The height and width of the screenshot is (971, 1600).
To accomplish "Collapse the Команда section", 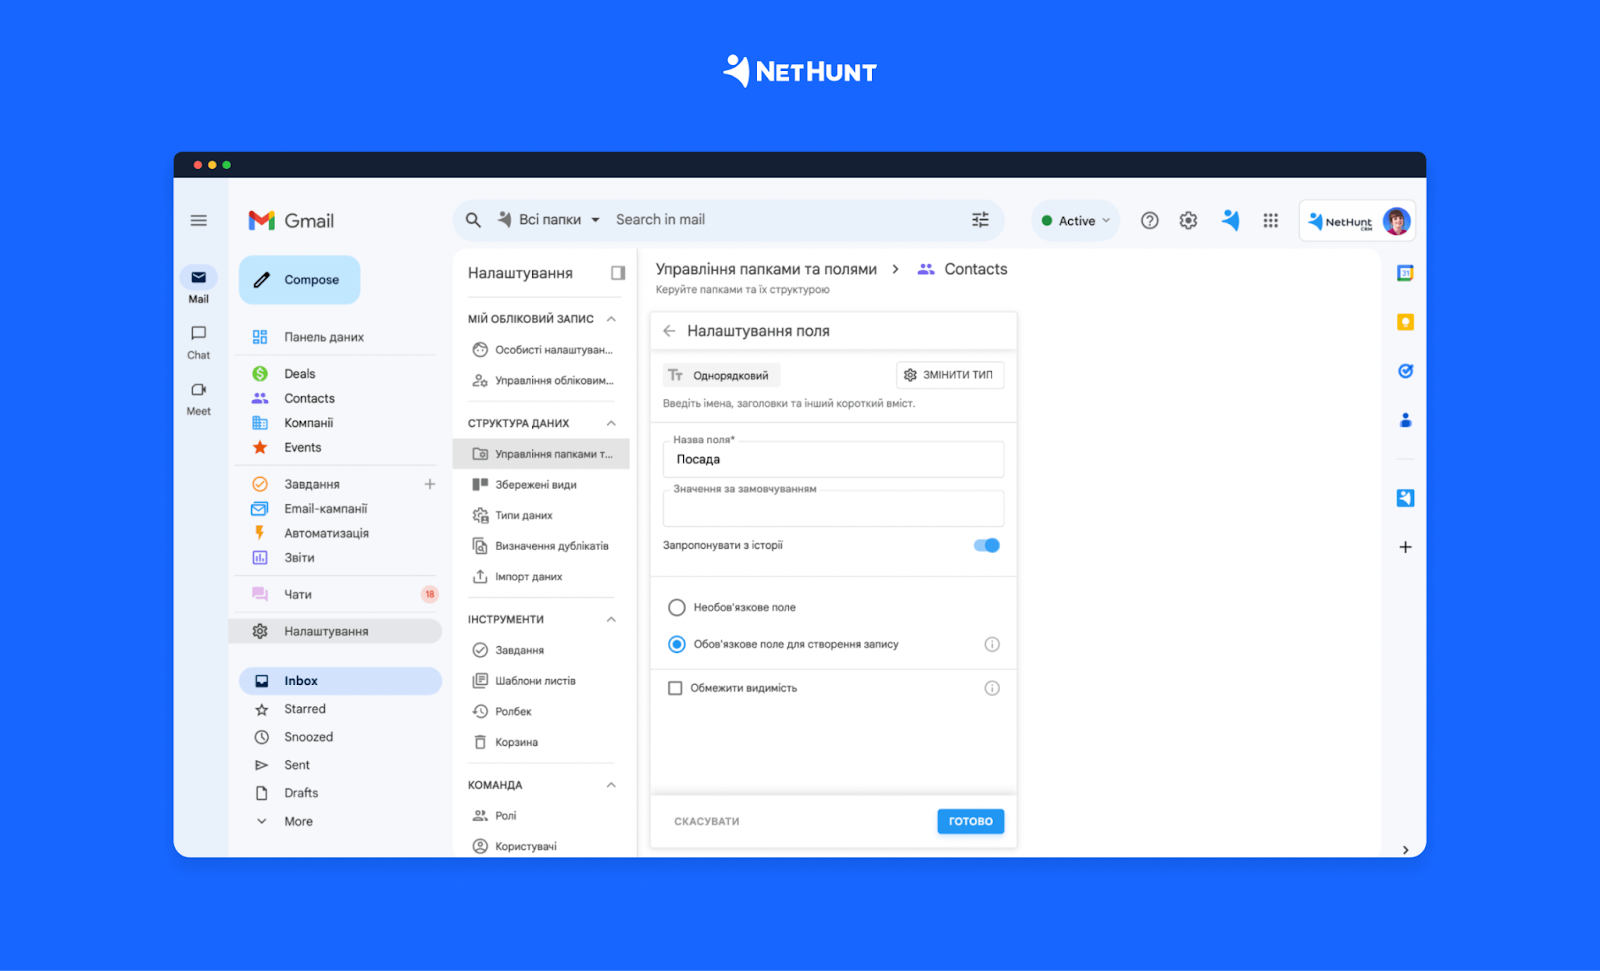I will click(x=611, y=785).
